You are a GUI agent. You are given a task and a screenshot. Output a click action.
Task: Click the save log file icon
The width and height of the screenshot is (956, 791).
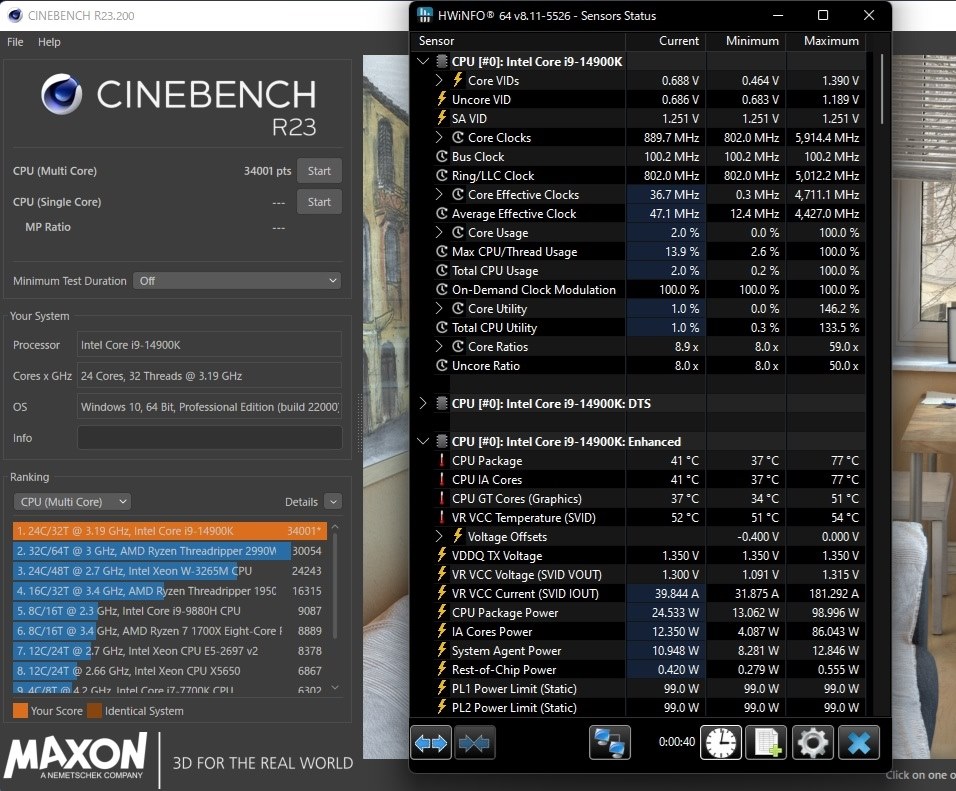[766, 743]
